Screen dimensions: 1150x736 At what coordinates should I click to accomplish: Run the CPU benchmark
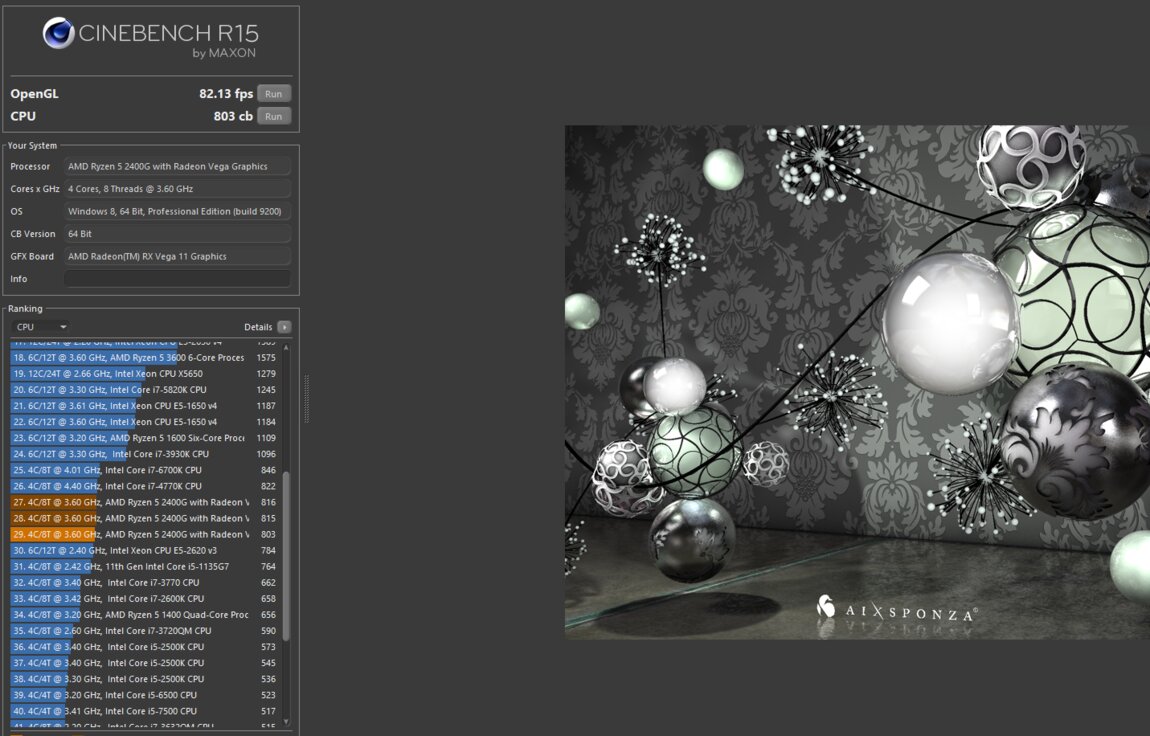pos(273,117)
